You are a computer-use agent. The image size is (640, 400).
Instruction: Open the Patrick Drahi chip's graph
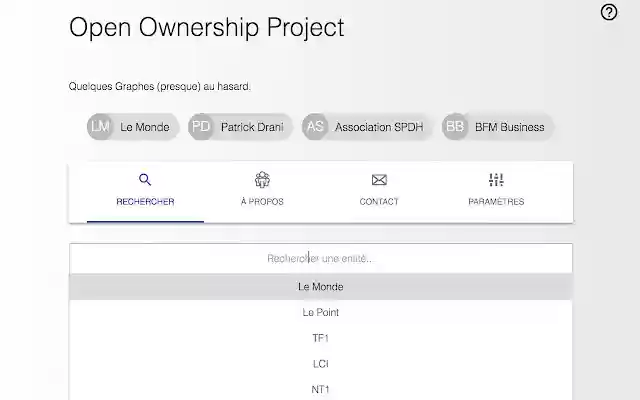click(240, 127)
